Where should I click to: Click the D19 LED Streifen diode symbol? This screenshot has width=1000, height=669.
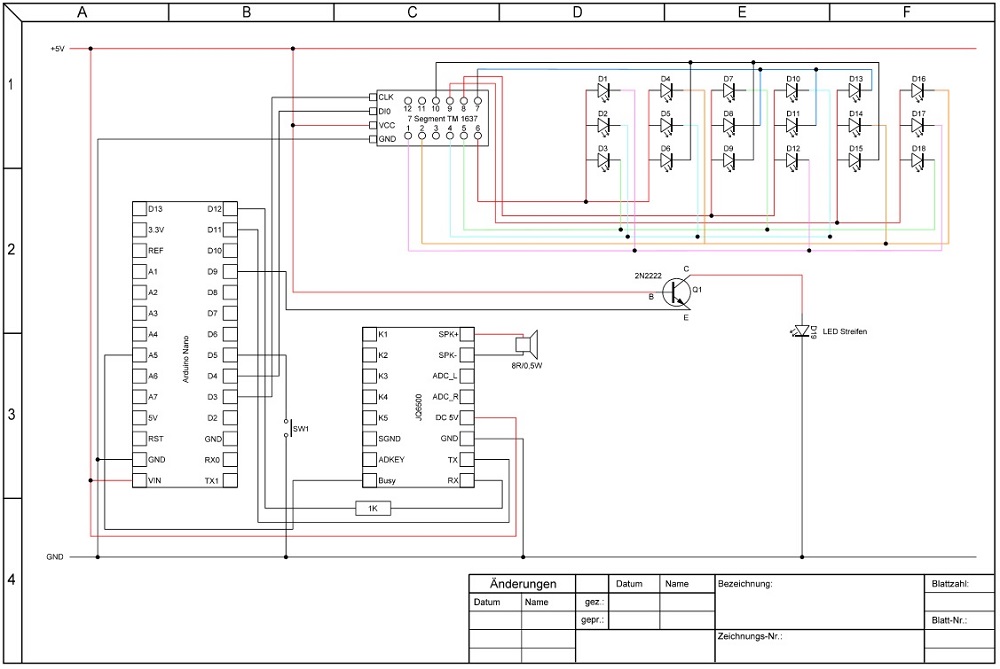[x=801, y=331]
